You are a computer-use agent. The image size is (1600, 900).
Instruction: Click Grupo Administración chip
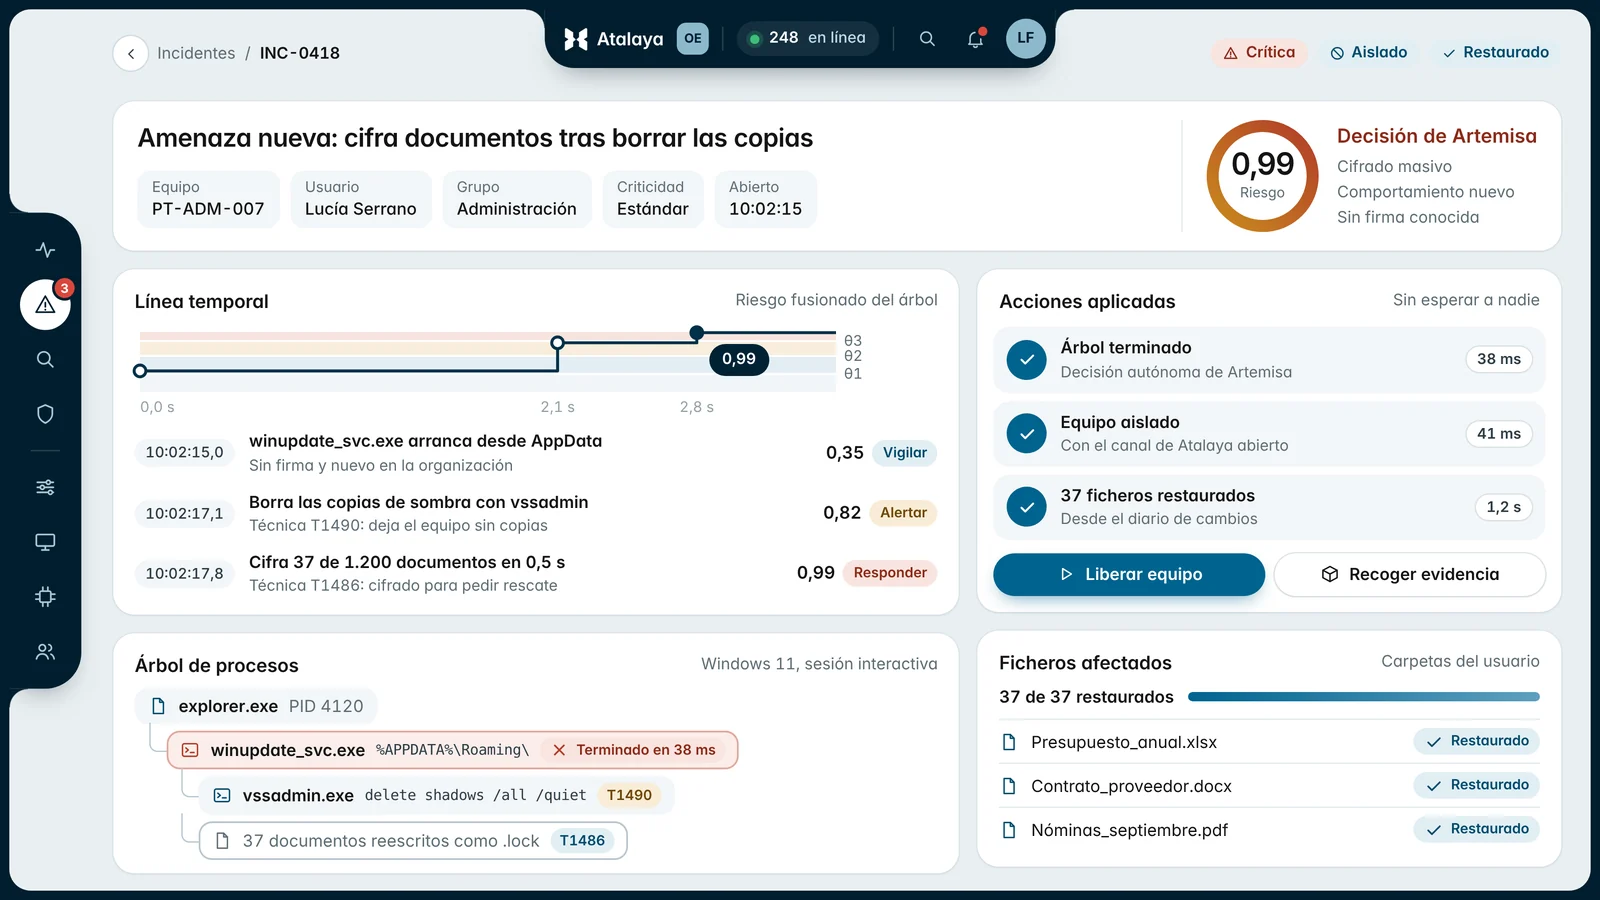pos(517,199)
